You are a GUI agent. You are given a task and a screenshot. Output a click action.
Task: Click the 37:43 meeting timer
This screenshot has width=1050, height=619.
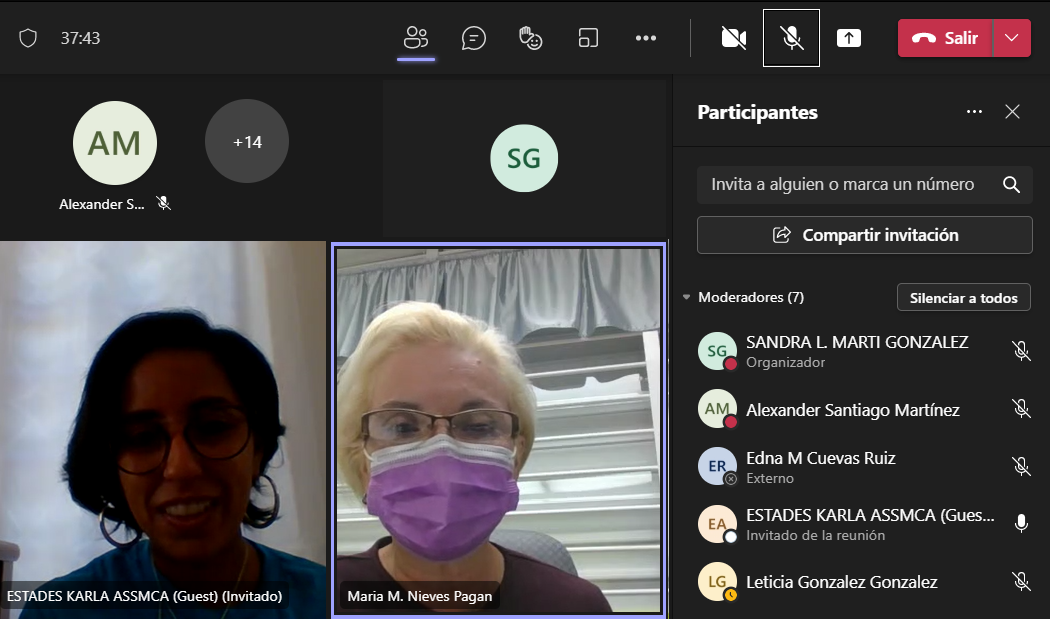pos(80,38)
